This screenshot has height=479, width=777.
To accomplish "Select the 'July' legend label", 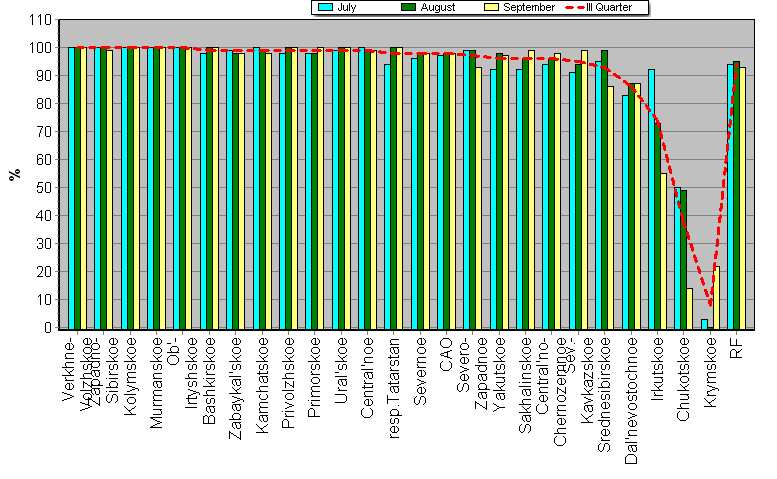I will 346,7.
